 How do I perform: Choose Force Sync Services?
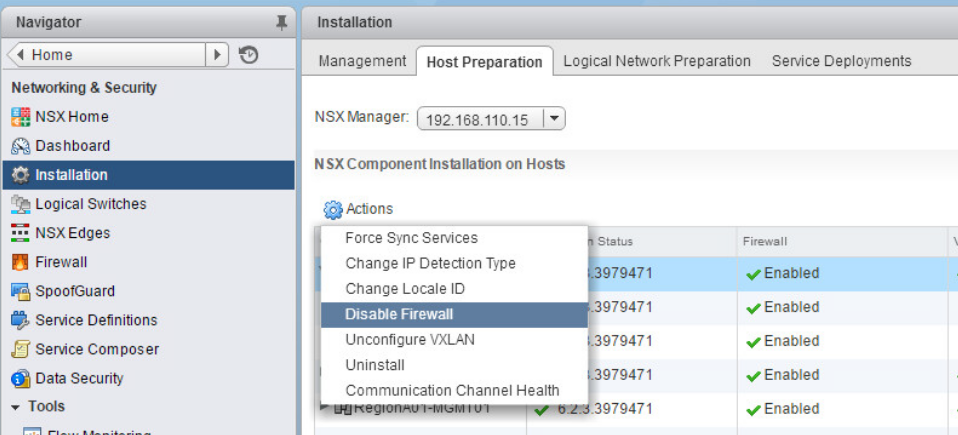(x=454, y=238)
